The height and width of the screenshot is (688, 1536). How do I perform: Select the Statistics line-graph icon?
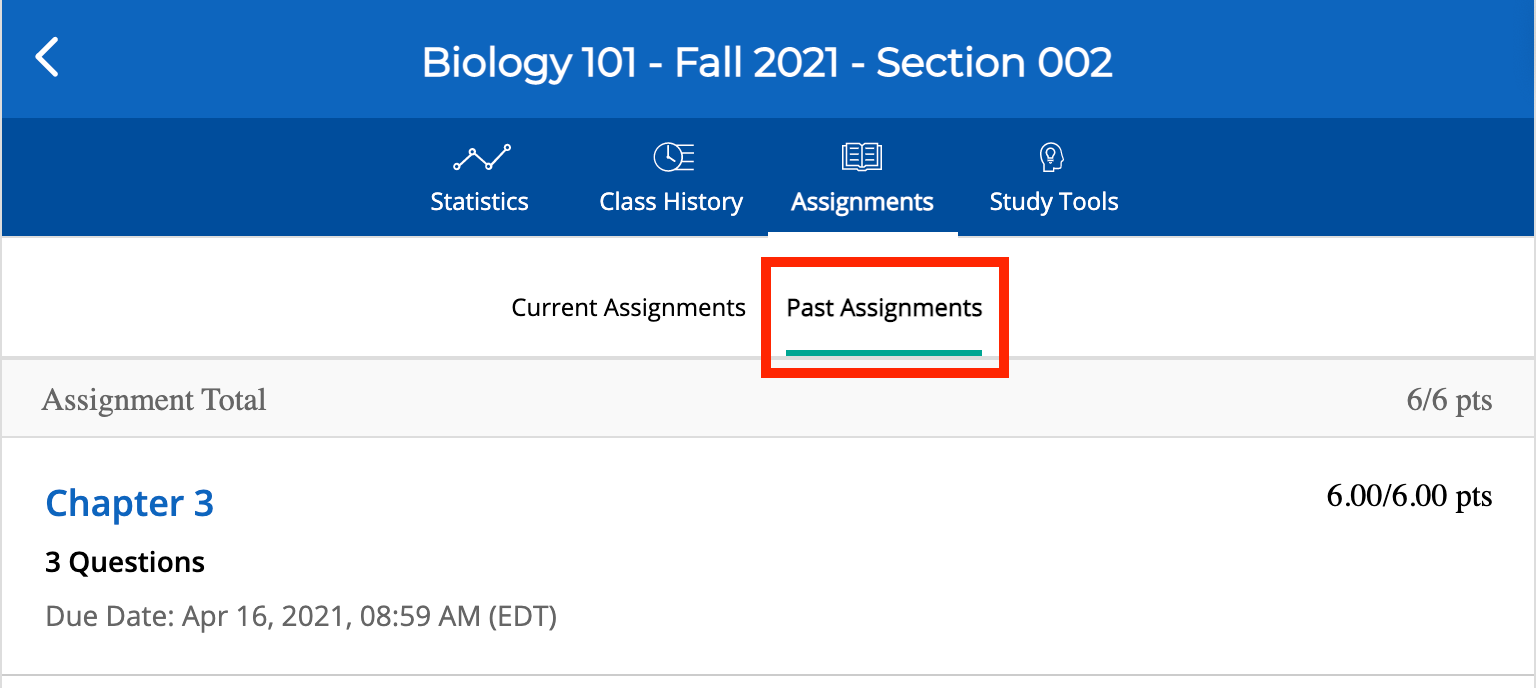[x=480, y=157]
